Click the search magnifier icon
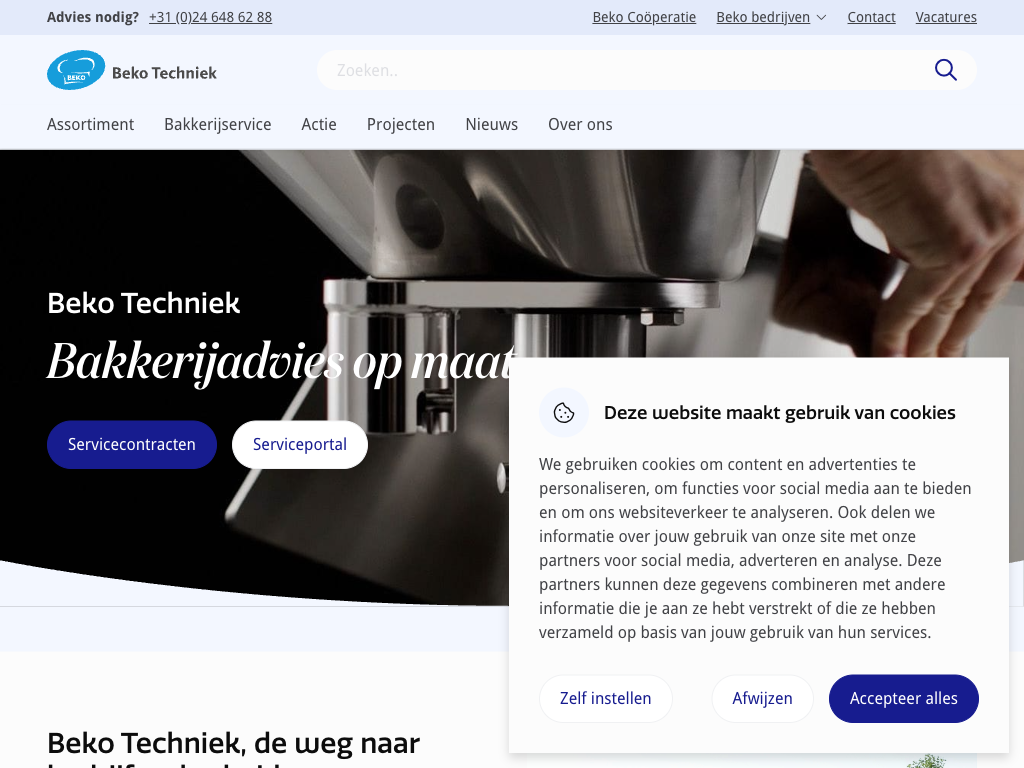The width and height of the screenshot is (1024, 768). tap(945, 70)
